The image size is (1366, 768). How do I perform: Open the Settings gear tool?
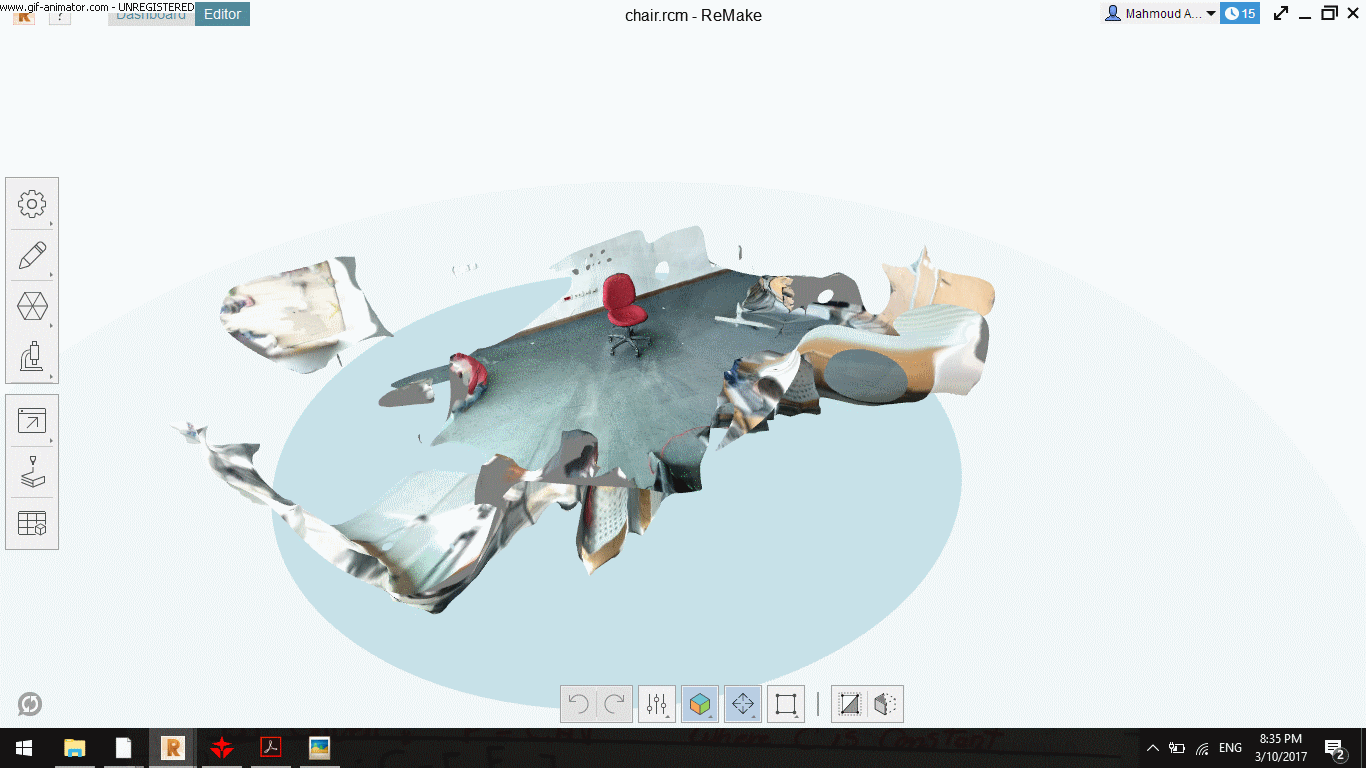[32, 205]
